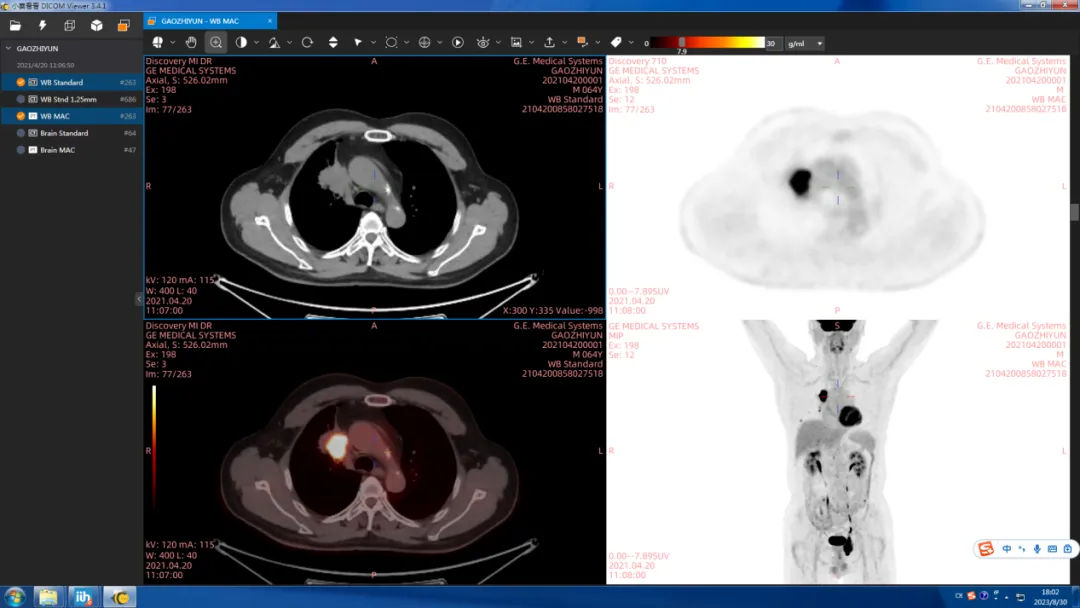Open the dropdown next to crosshair globe tool
Screen dimensions: 1080x608
pyautogui.click(x=439, y=43)
